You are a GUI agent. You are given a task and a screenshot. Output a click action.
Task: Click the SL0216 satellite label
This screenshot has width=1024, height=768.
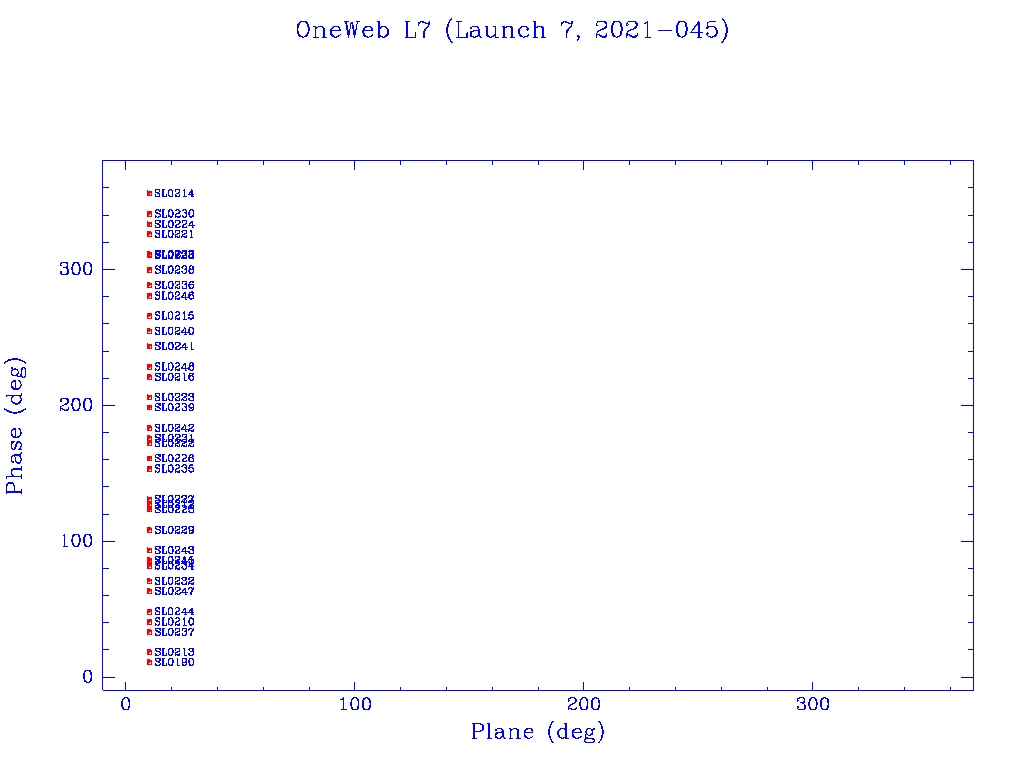(174, 377)
